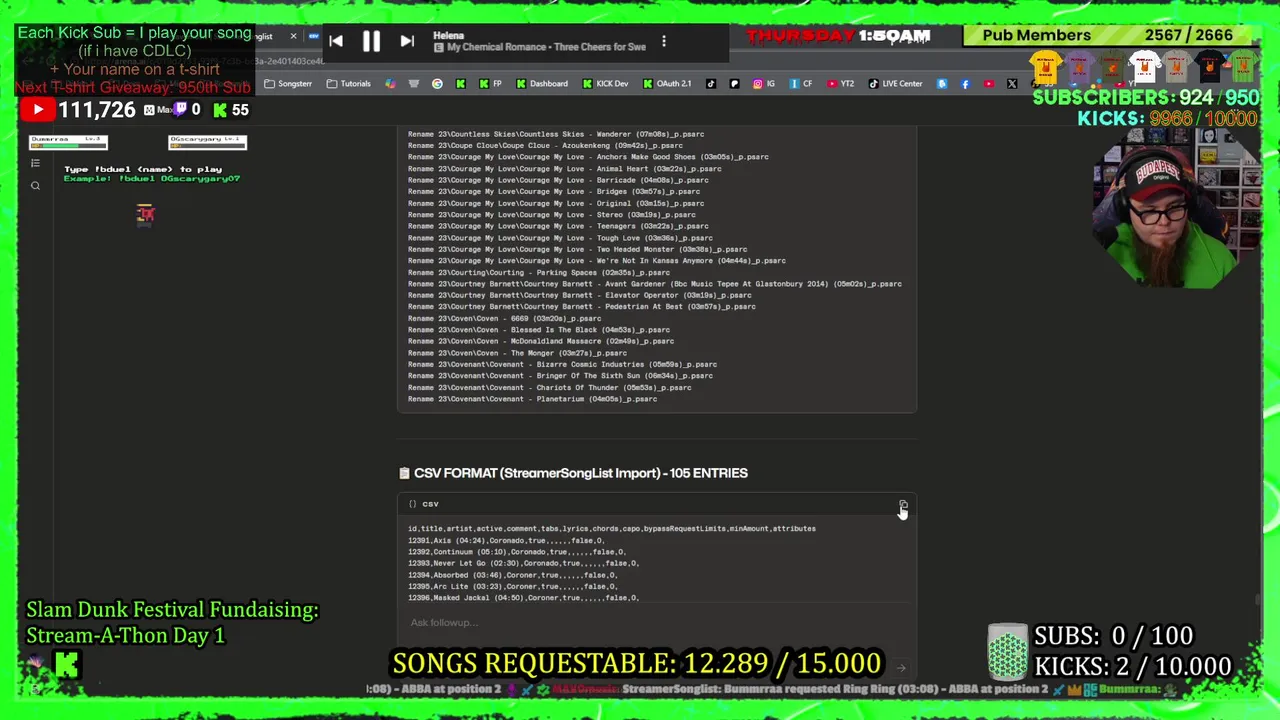
Task: Click the Rename line Courage My Love - Tough Love
Action: pyautogui.click(x=560, y=238)
